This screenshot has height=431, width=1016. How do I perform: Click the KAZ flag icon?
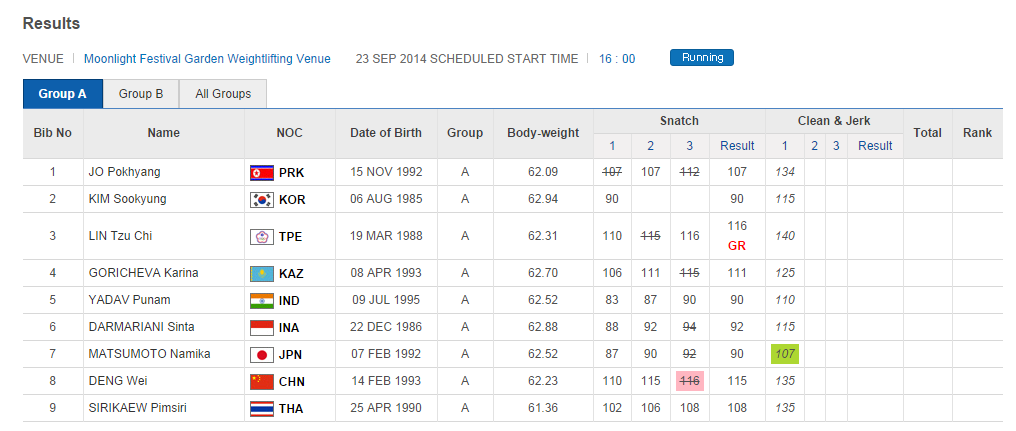click(x=261, y=274)
